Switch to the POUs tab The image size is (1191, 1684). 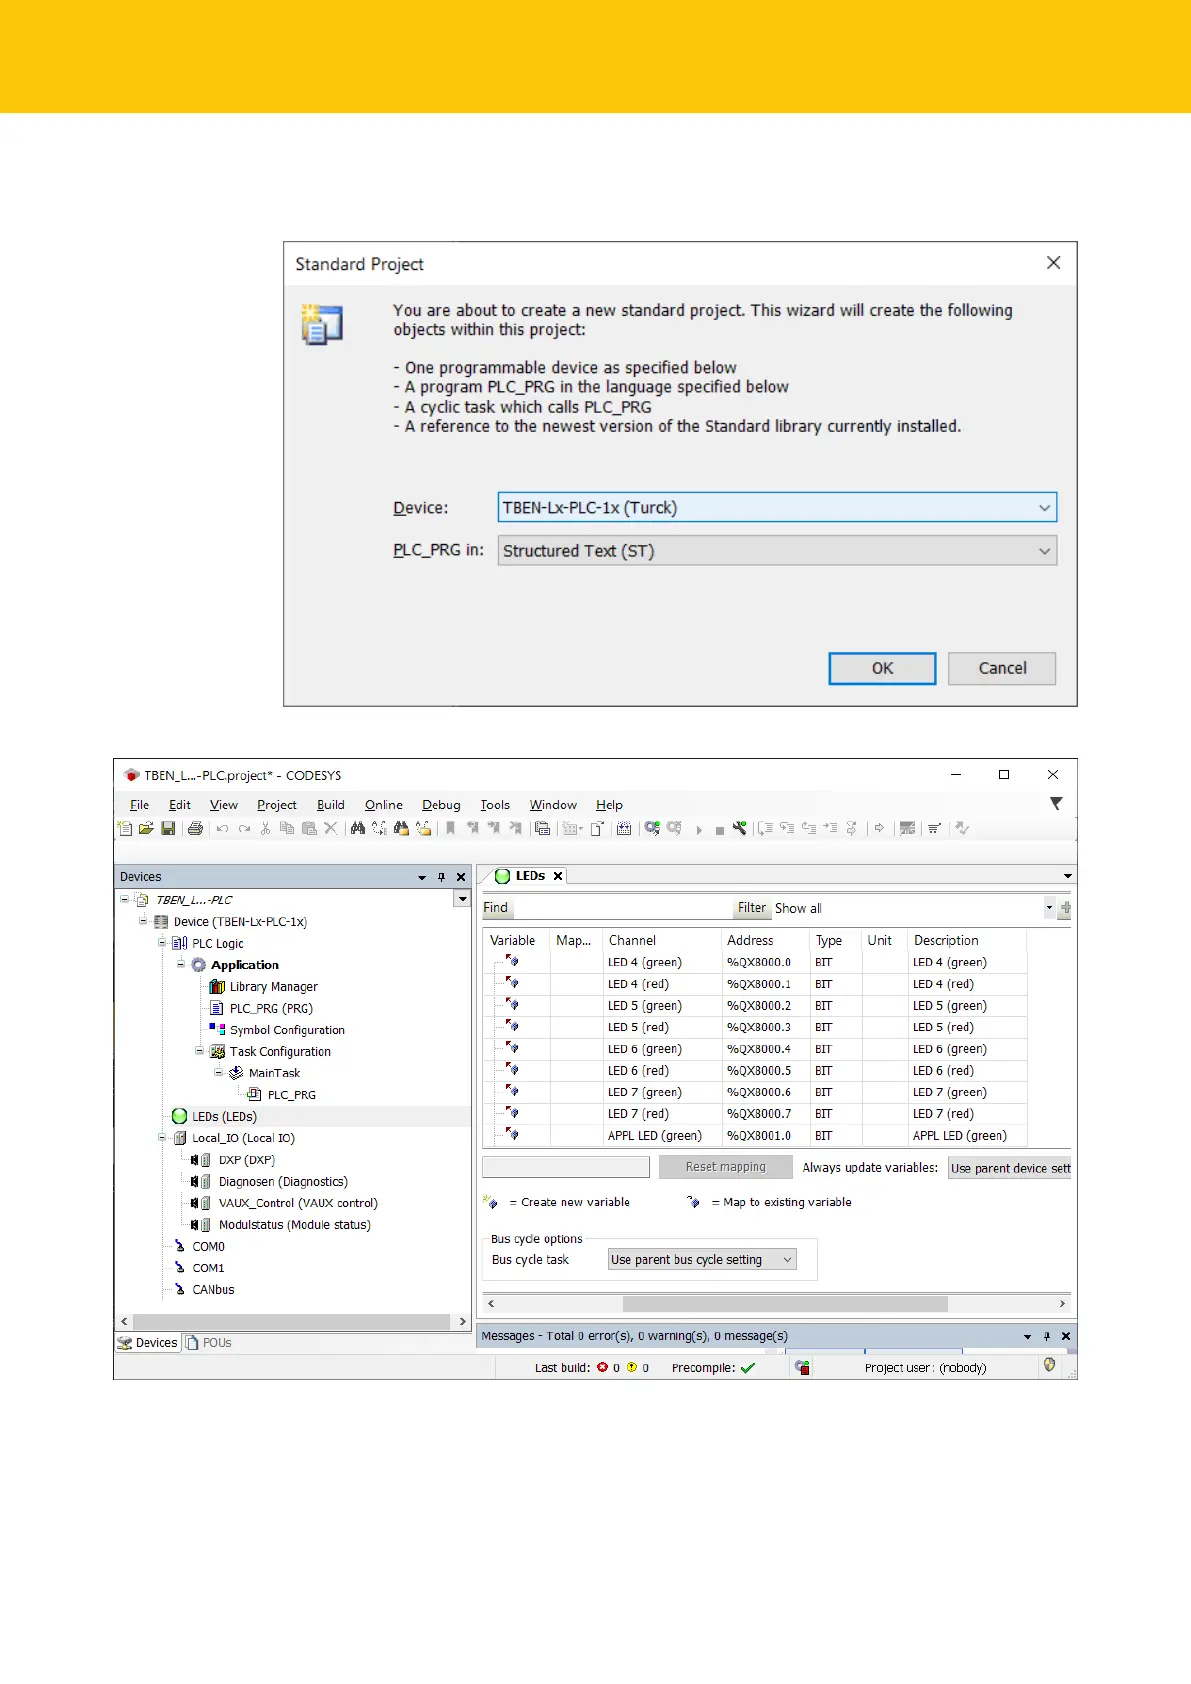pos(209,1343)
